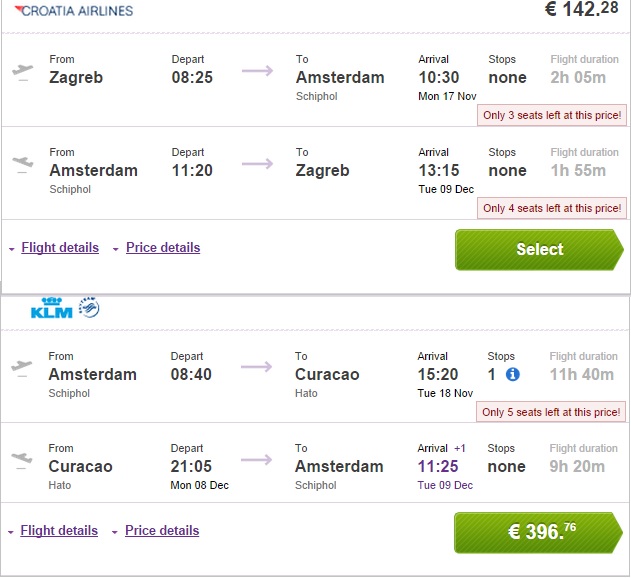Viewport: 631px width, 578px height.
Task: Expand Flight details for the KLM itinerary
Action: tap(59, 531)
